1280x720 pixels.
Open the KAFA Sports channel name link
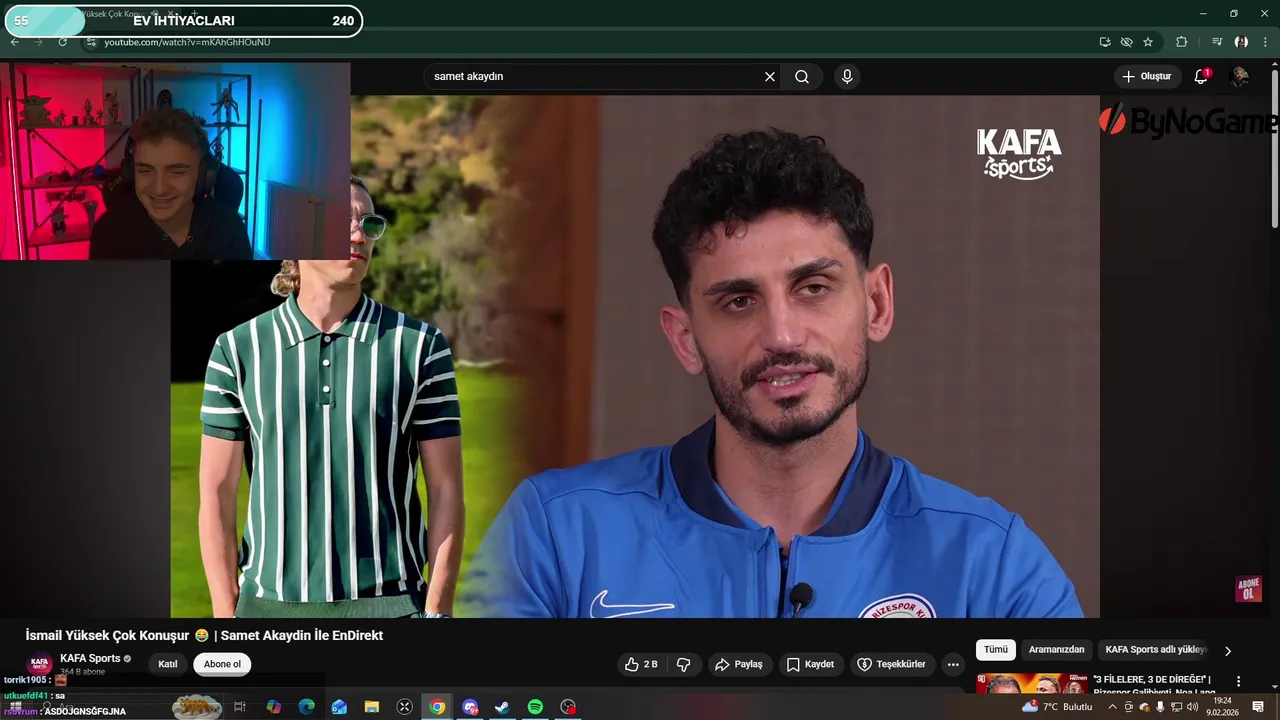(90, 658)
